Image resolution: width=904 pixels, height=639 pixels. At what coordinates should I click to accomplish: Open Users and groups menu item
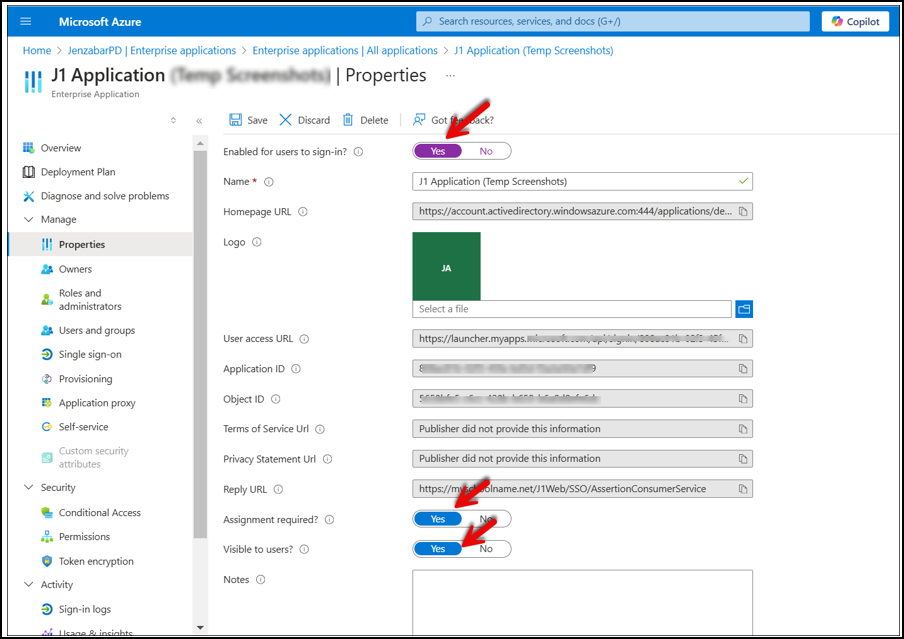97,330
